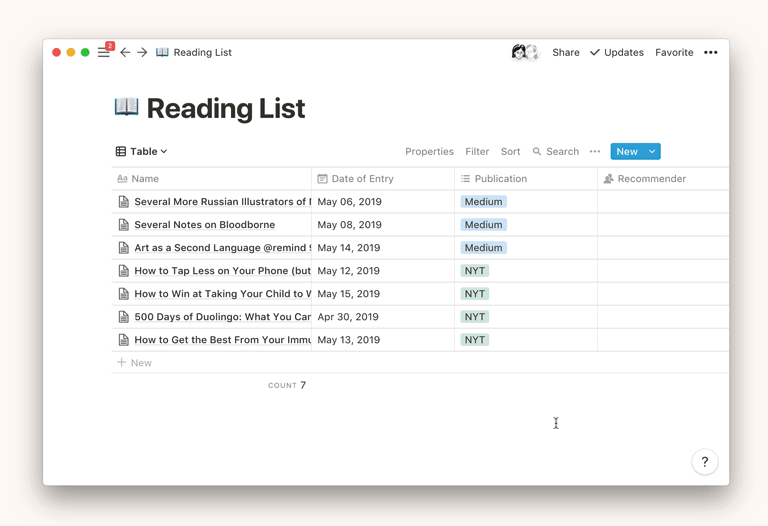Add a new row at table bottom
This screenshot has height=526, width=768.
coord(135,363)
